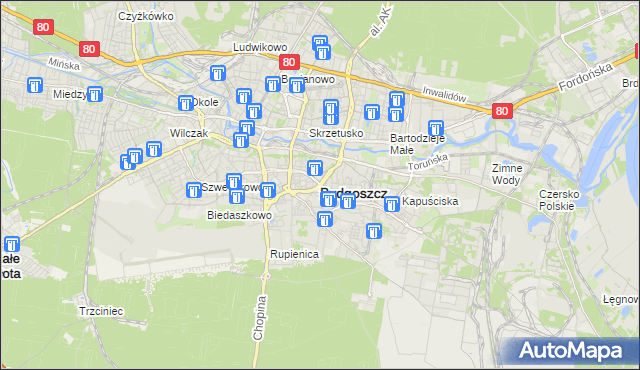Click the Biedaszkowo district label
This screenshot has height=370, width=640.
239,215
